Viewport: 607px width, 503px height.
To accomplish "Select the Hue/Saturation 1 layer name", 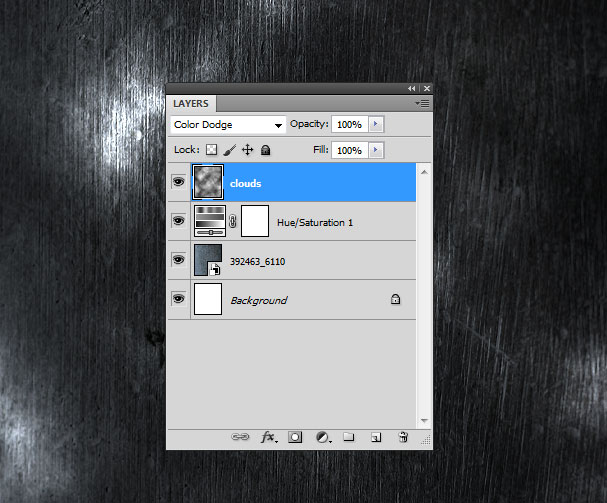I will [x=315, y=223].
